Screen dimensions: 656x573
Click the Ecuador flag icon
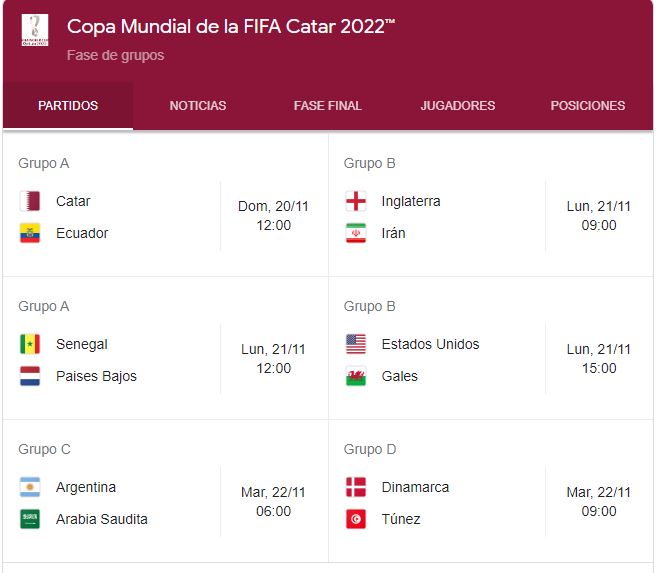[x=30, y=233]
